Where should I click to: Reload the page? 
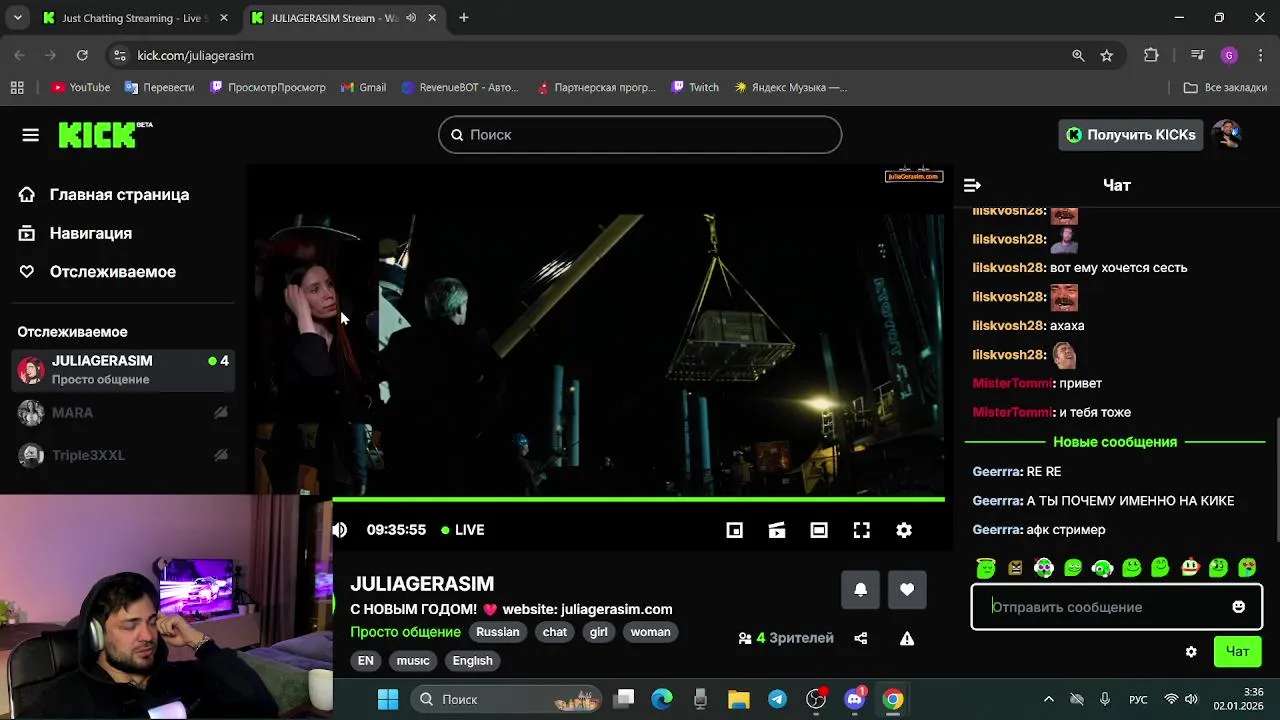pyautogui.click(x=82, y=56)
